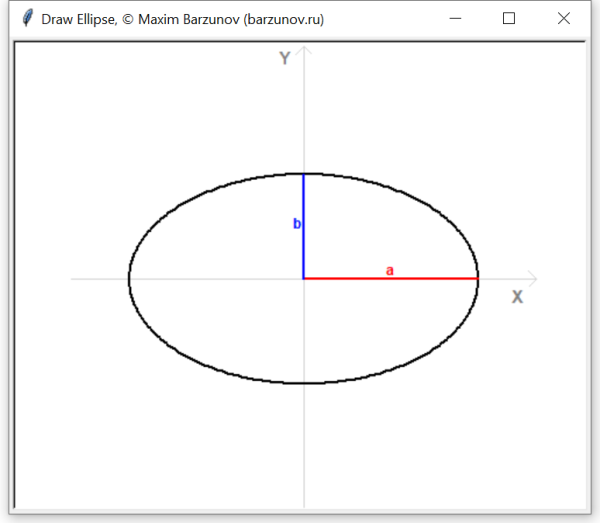Click the feather icon in the title bar
This screenshot has width=600, height=523.
pos(27,19)
